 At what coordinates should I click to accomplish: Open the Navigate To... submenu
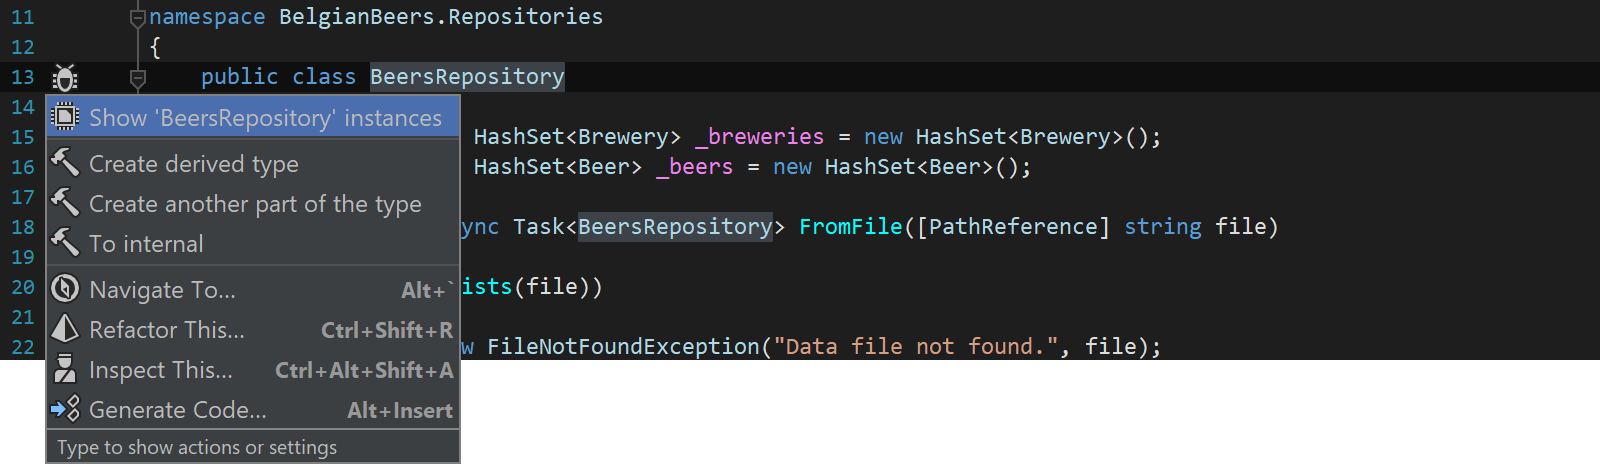(253, 289)
